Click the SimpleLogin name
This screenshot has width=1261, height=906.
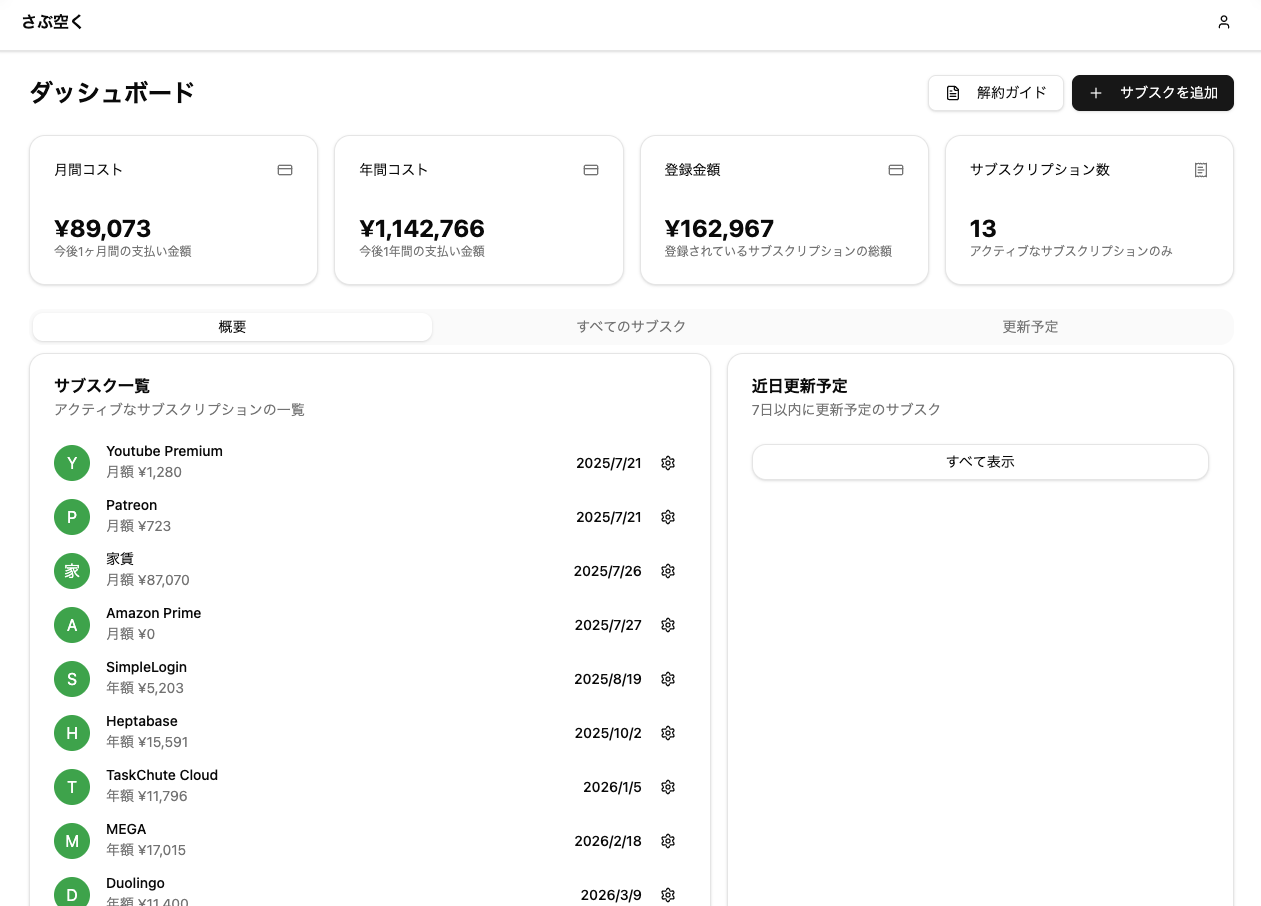[146, 667]
